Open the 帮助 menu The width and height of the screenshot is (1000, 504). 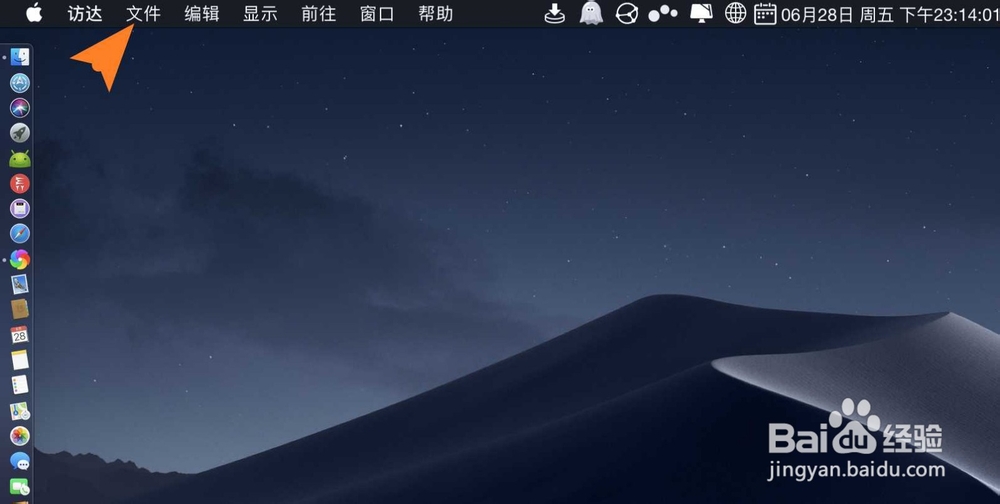436,13
